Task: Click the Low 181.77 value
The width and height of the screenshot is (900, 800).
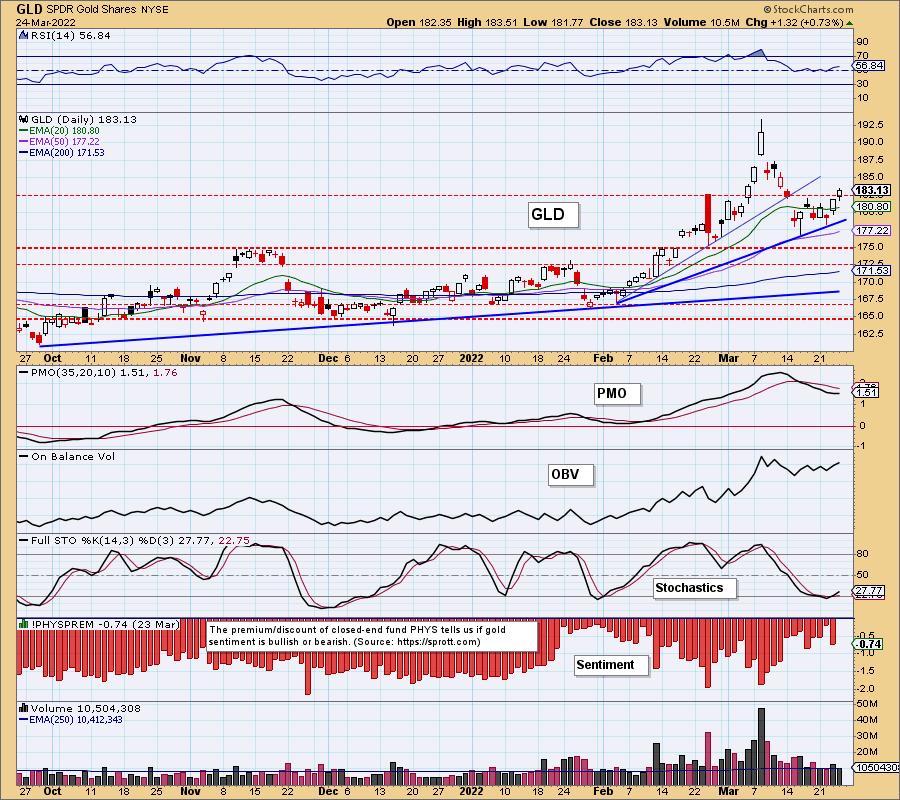Action: click(x=553, y=22)
